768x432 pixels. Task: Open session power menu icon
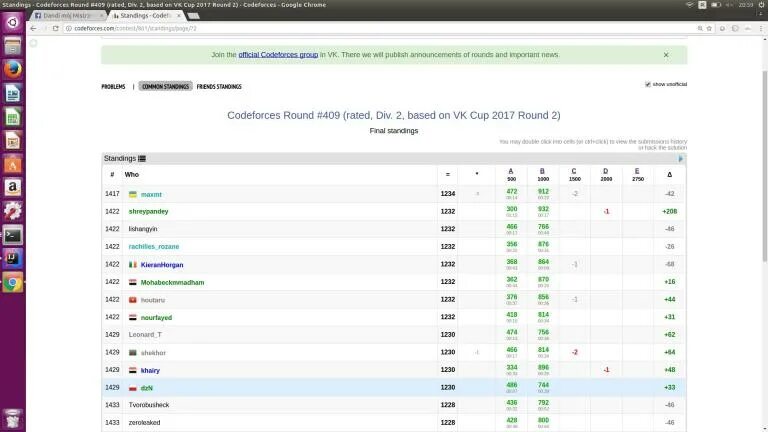[x=762, y=4]
